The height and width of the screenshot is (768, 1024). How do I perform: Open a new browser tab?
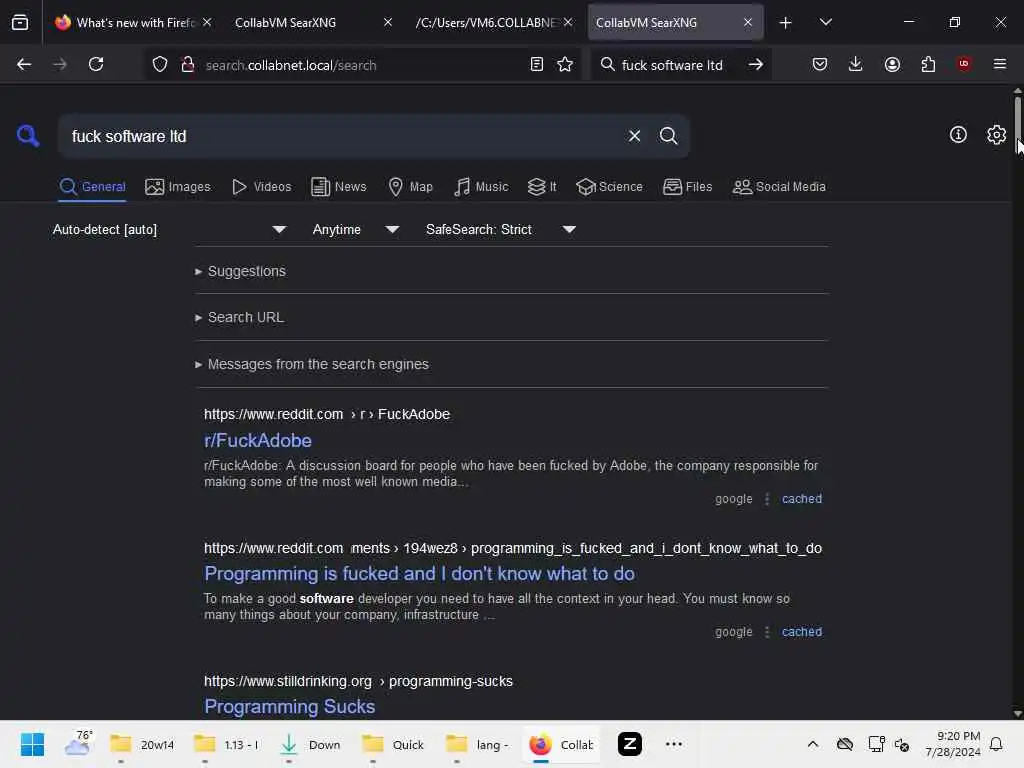(786, 23)
